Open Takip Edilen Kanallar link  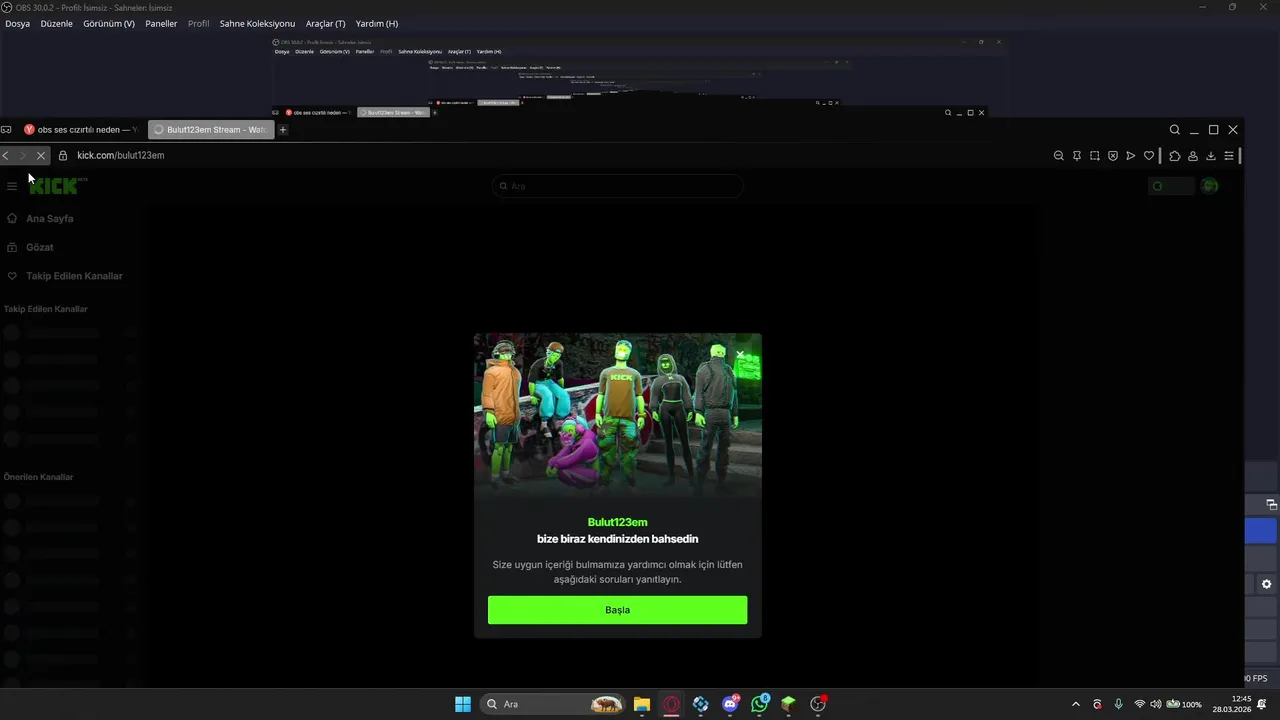[74, 276]
